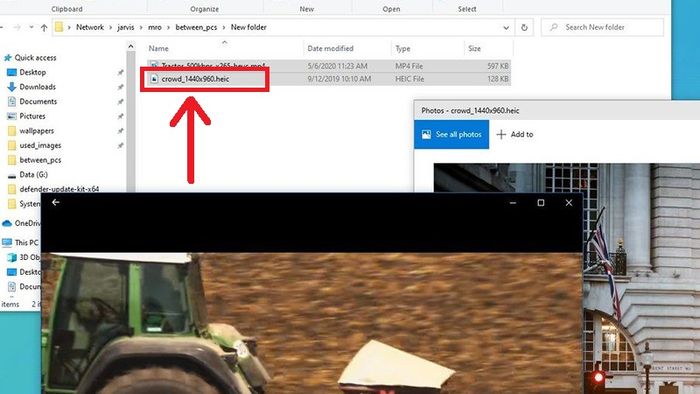Sort files by Date modified column
Viewport: 700px width, 394px height.
click(x=347, y=48)
